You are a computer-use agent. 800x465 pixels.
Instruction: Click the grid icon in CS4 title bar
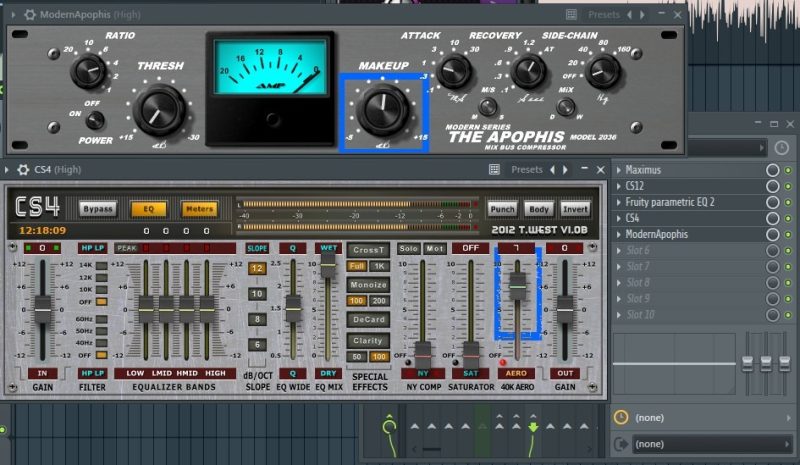494,169
